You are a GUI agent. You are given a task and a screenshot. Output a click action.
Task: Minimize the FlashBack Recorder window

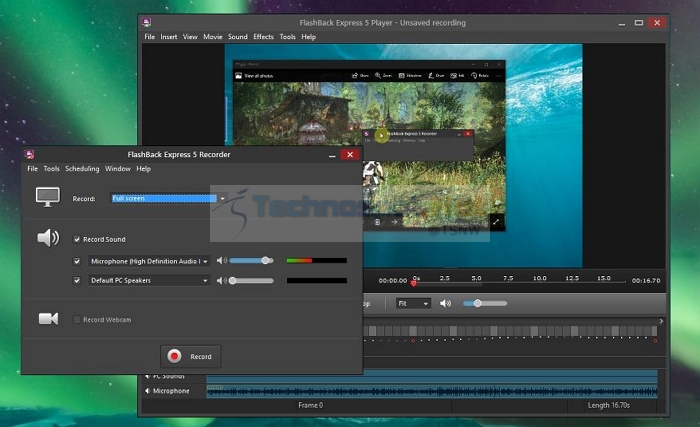tap(332, 155)
